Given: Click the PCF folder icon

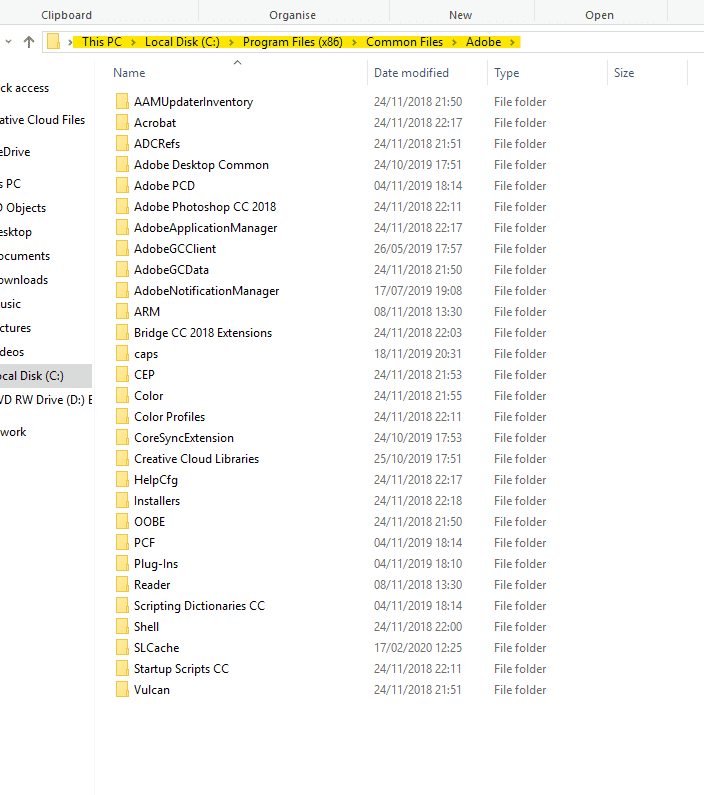Looking at the screenshot, I should click(x=122, y=543).
